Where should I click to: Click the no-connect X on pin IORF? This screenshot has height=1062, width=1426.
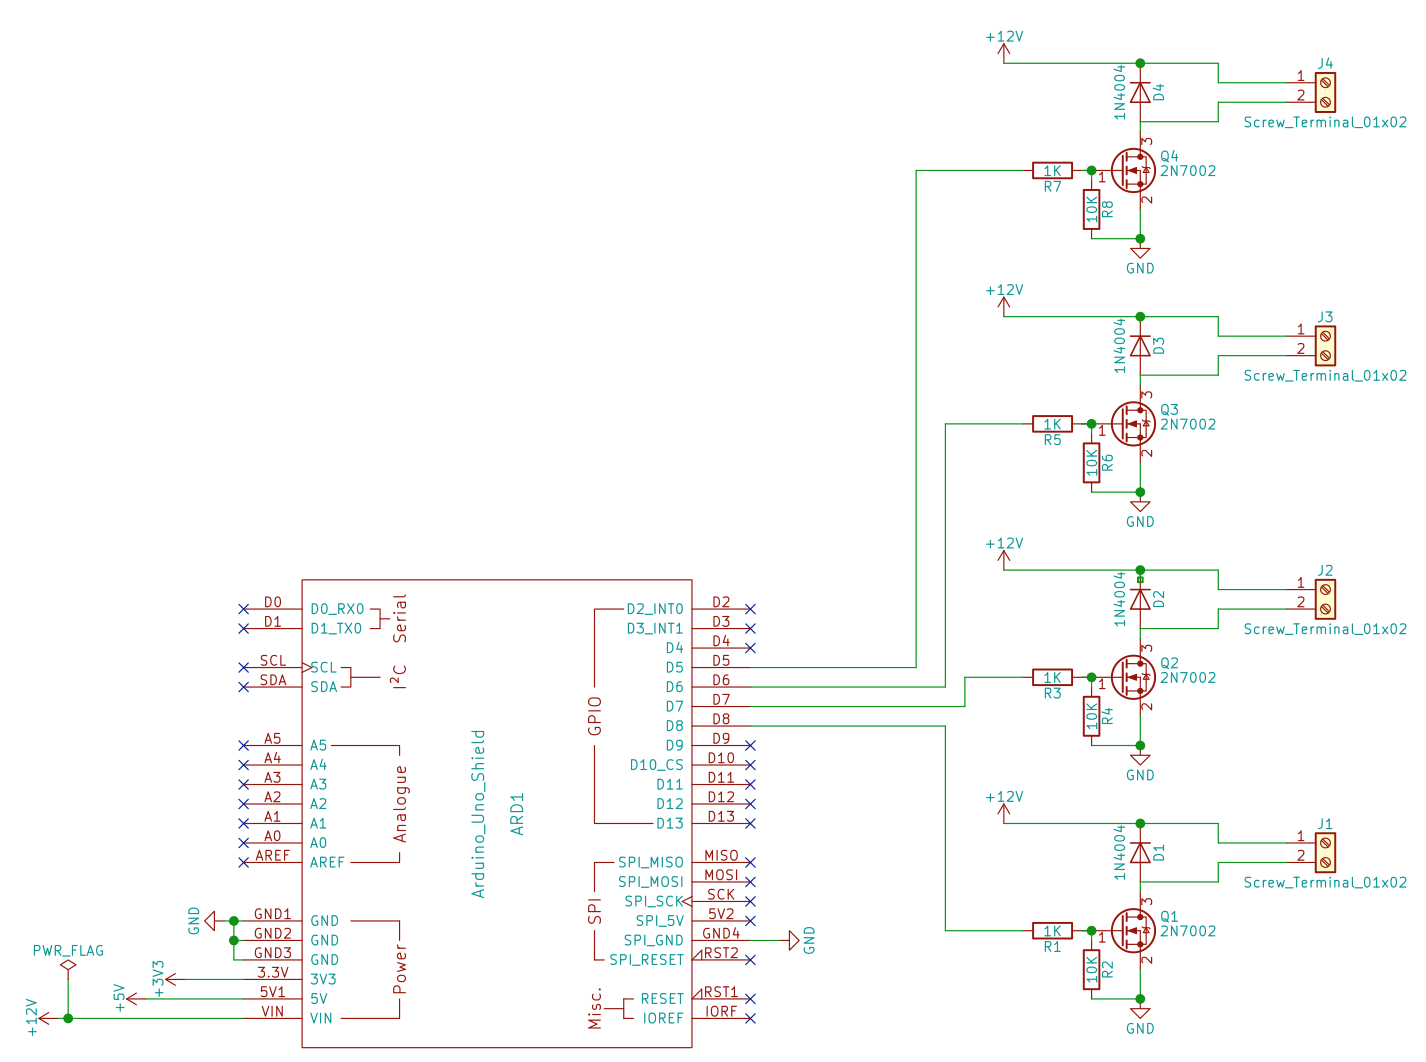[x=750, y=1018]
